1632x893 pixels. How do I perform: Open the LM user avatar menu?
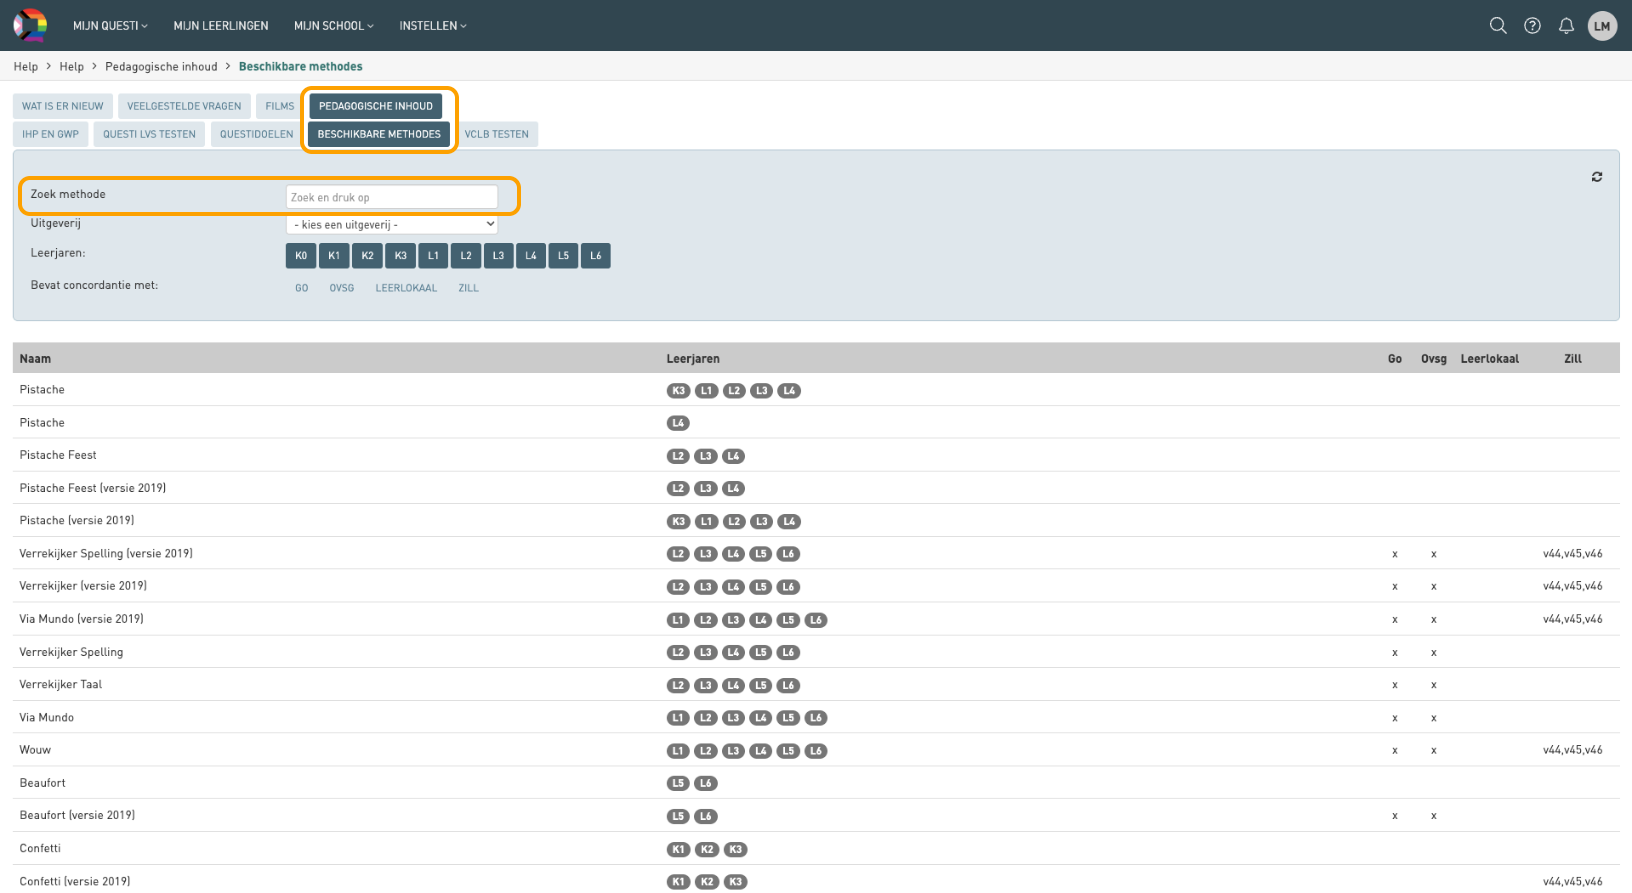[1602, 26]
